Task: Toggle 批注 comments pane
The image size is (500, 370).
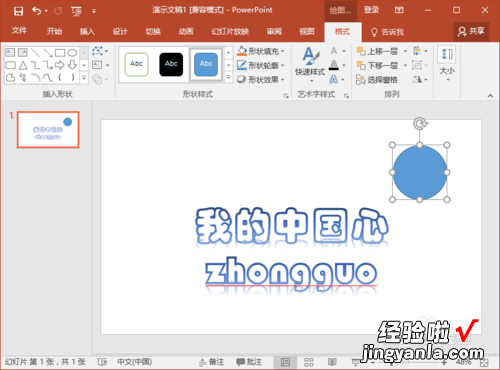Action: 249,362
